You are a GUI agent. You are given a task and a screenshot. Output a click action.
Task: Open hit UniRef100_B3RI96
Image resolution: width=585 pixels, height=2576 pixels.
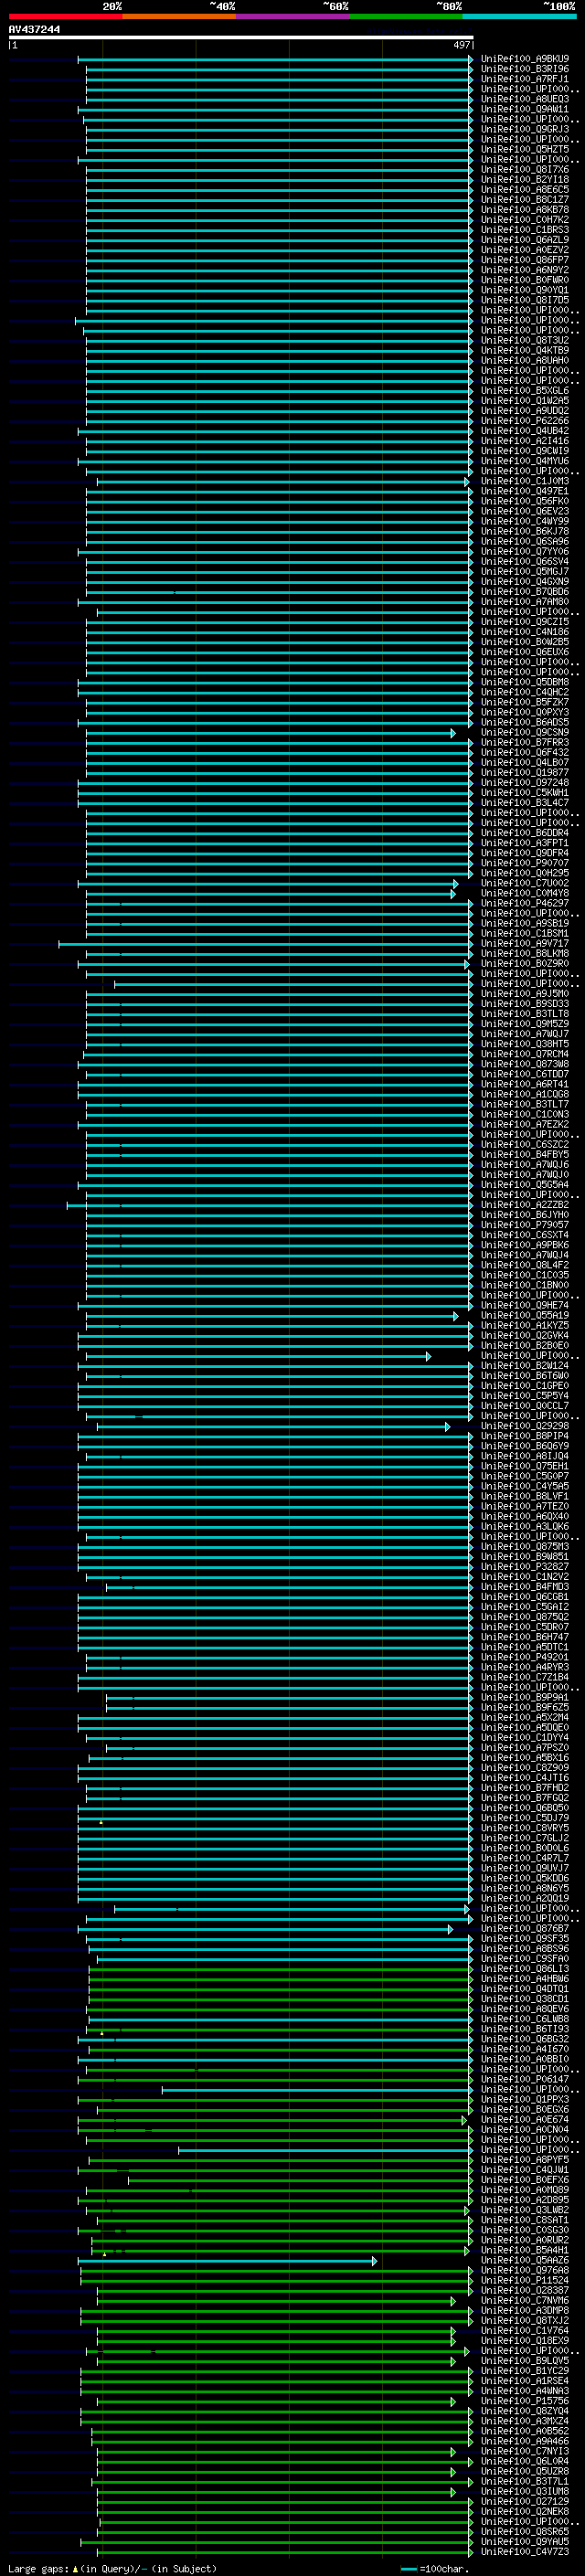tap(525, 69)
